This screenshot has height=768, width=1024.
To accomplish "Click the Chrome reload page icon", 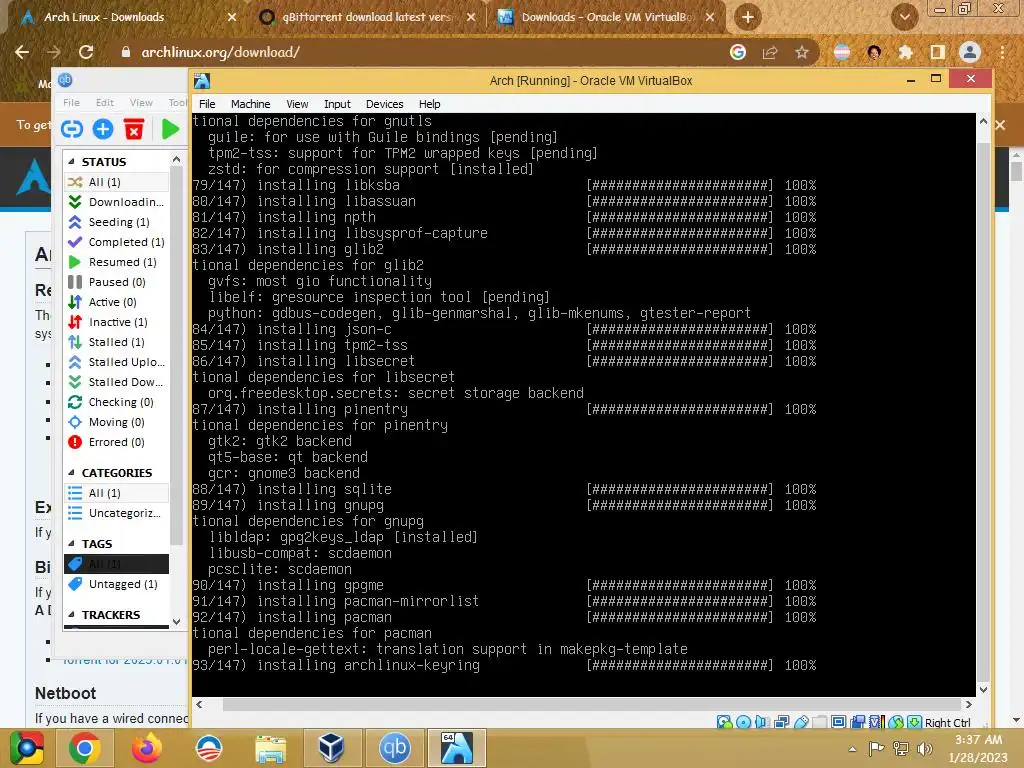I will click(x=86, y=52).
